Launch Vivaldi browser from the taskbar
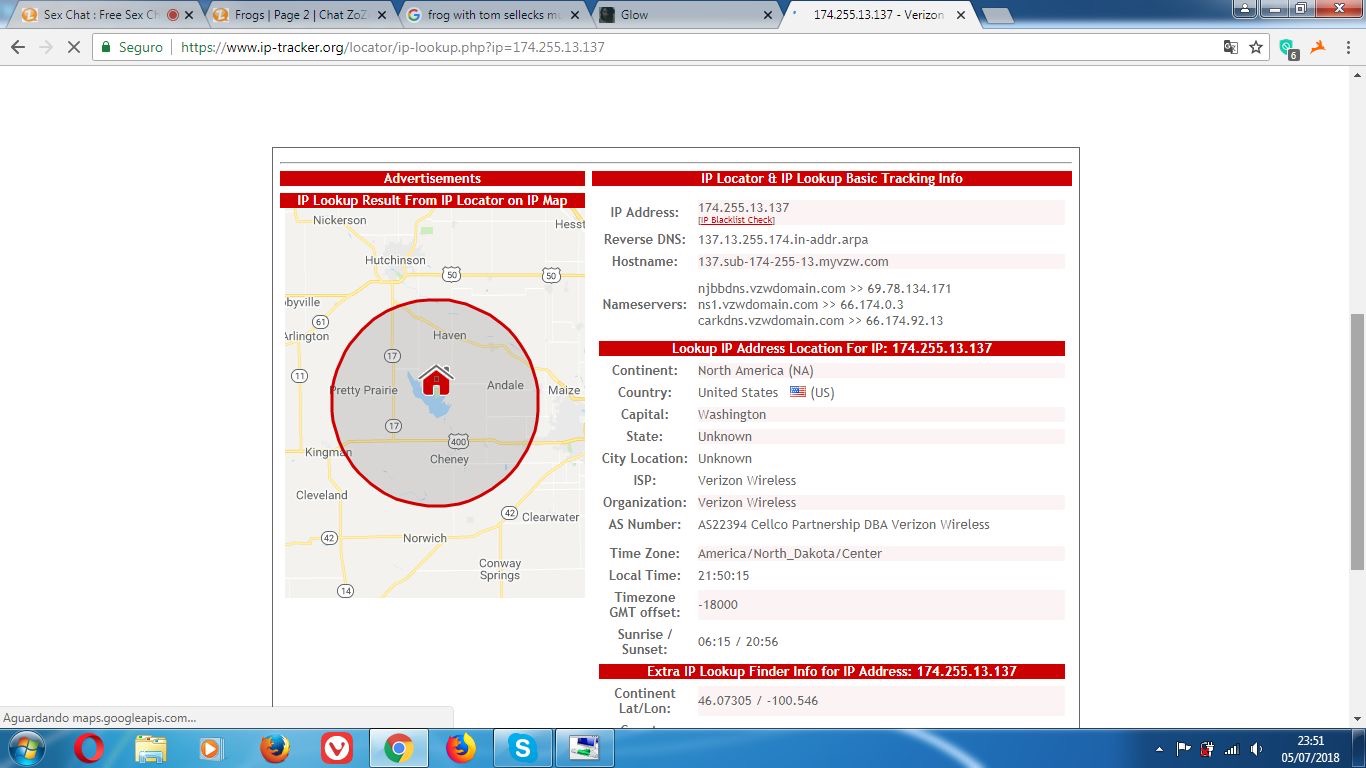1366x768 pixels. click(x=336, y=747)
